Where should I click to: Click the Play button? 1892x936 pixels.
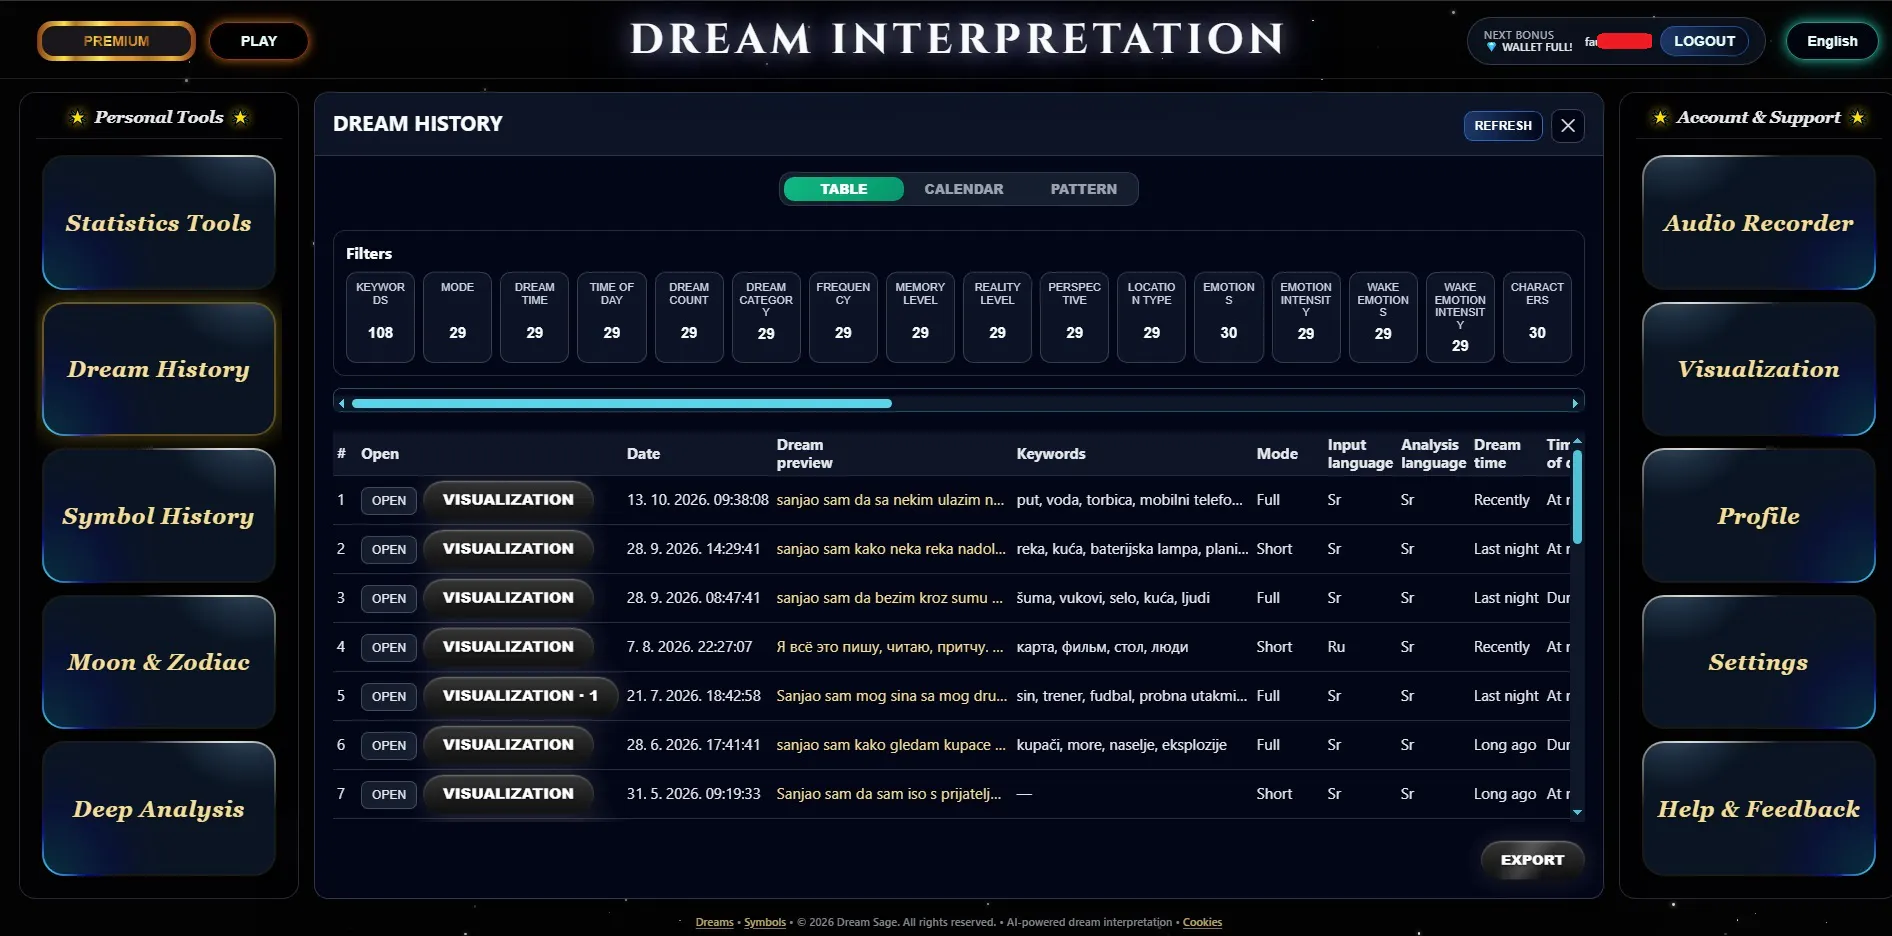click(259, 41)
